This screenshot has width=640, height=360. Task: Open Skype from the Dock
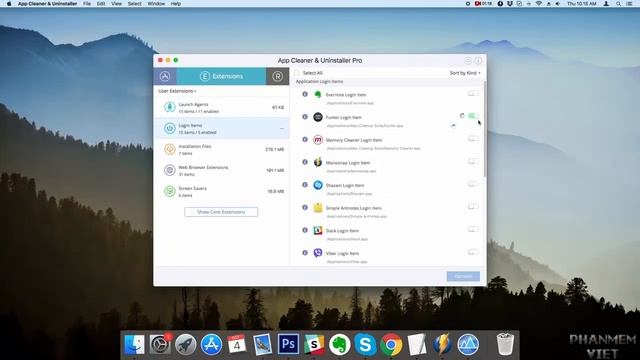[x=365, y=344]
